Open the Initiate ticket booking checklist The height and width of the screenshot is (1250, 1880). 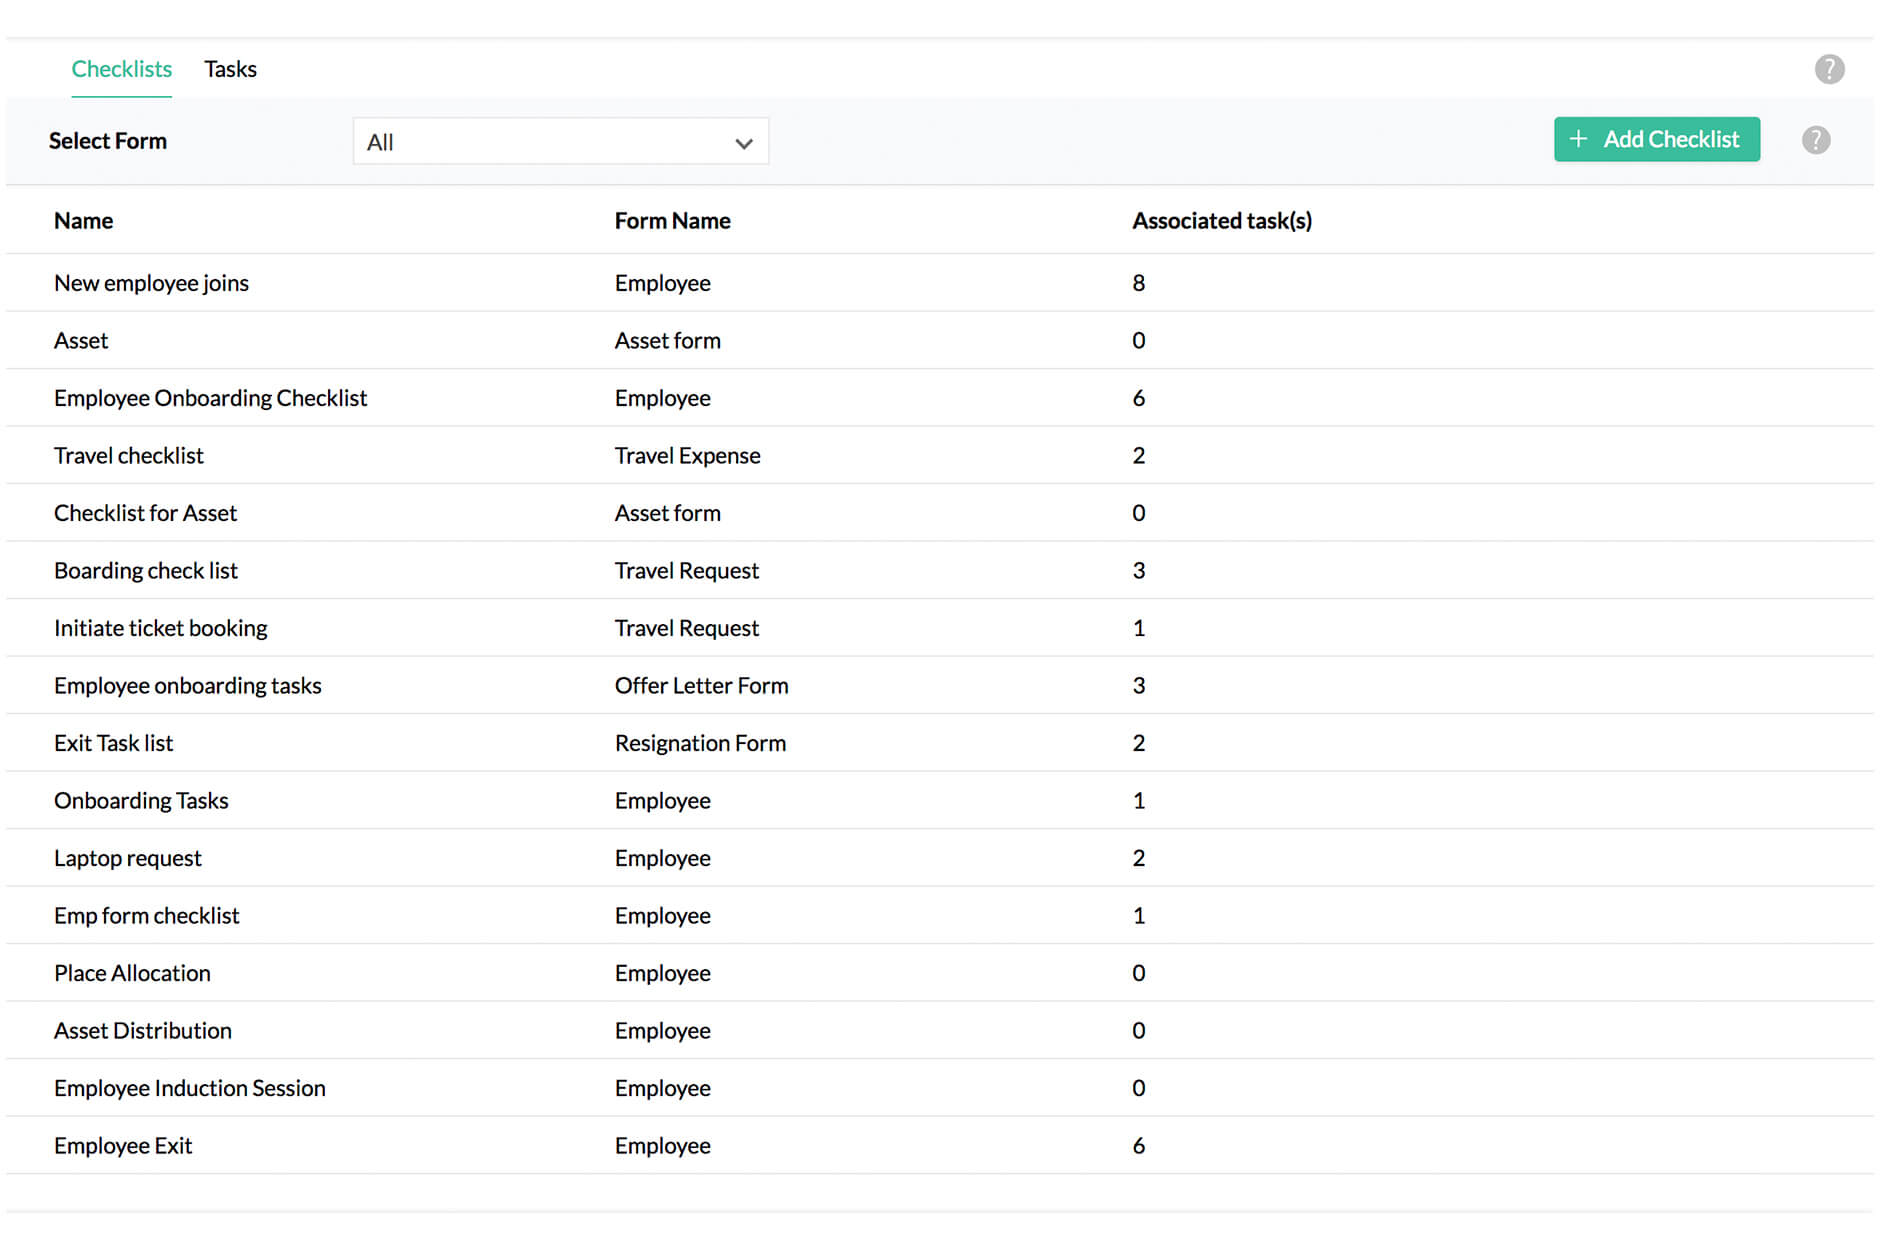(x=160, y=628)
